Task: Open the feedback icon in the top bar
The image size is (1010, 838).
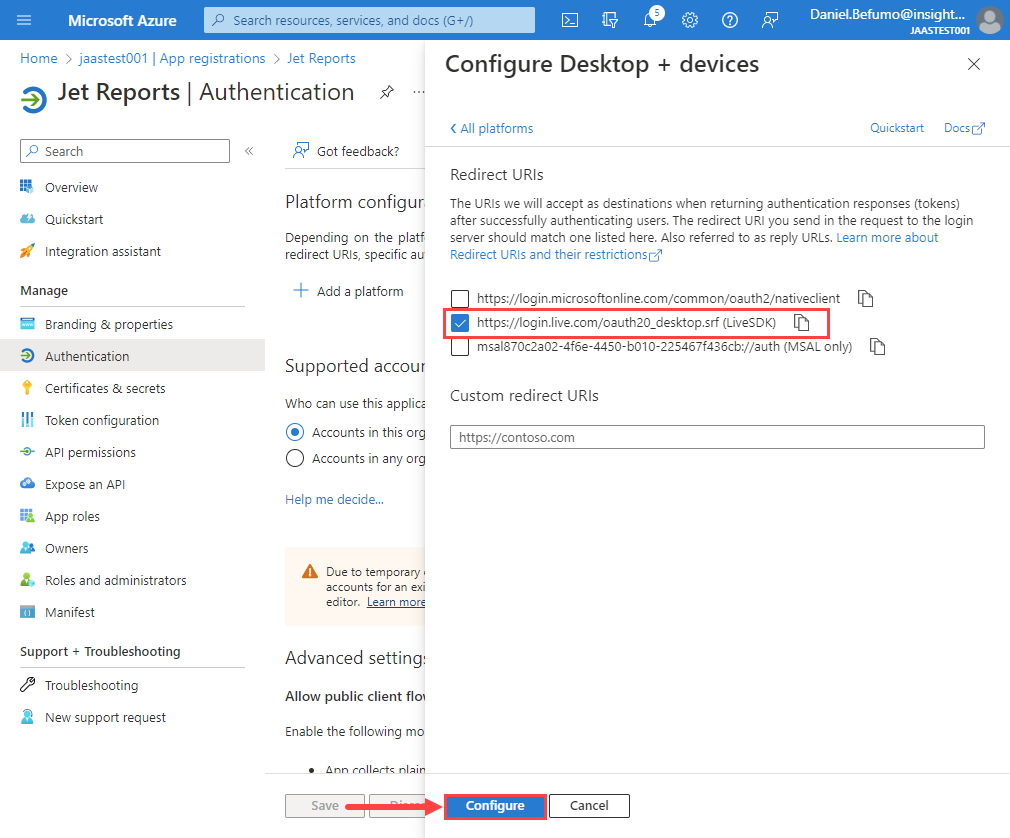Action: 770,20
